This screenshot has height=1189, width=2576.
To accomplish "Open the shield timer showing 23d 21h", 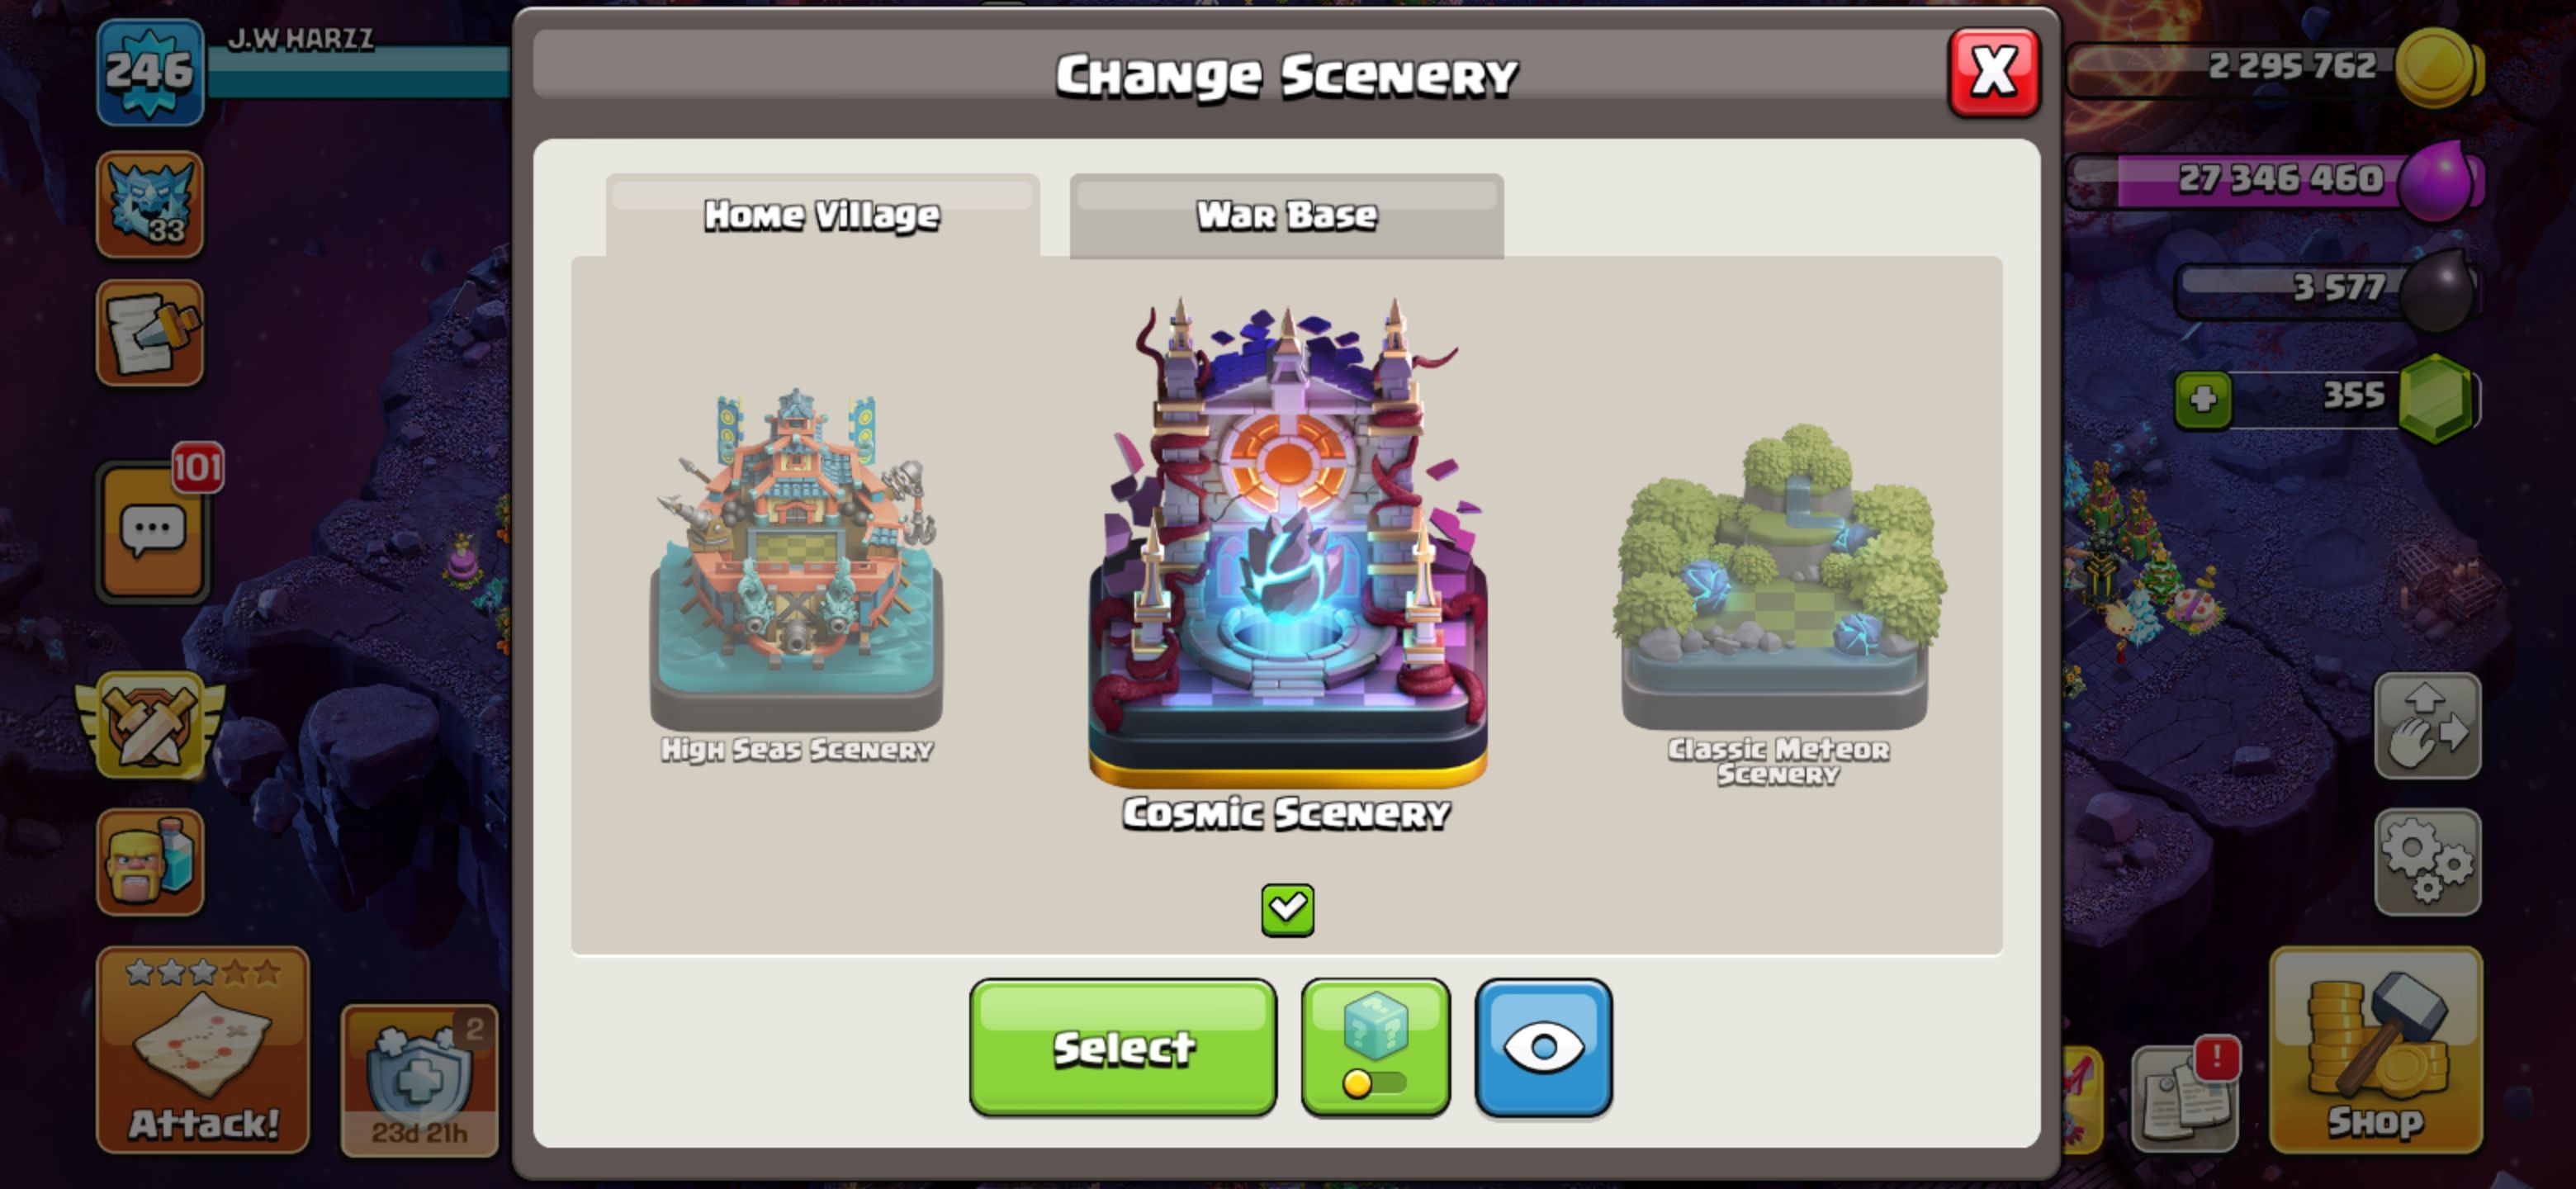I will click(419, 1081).
